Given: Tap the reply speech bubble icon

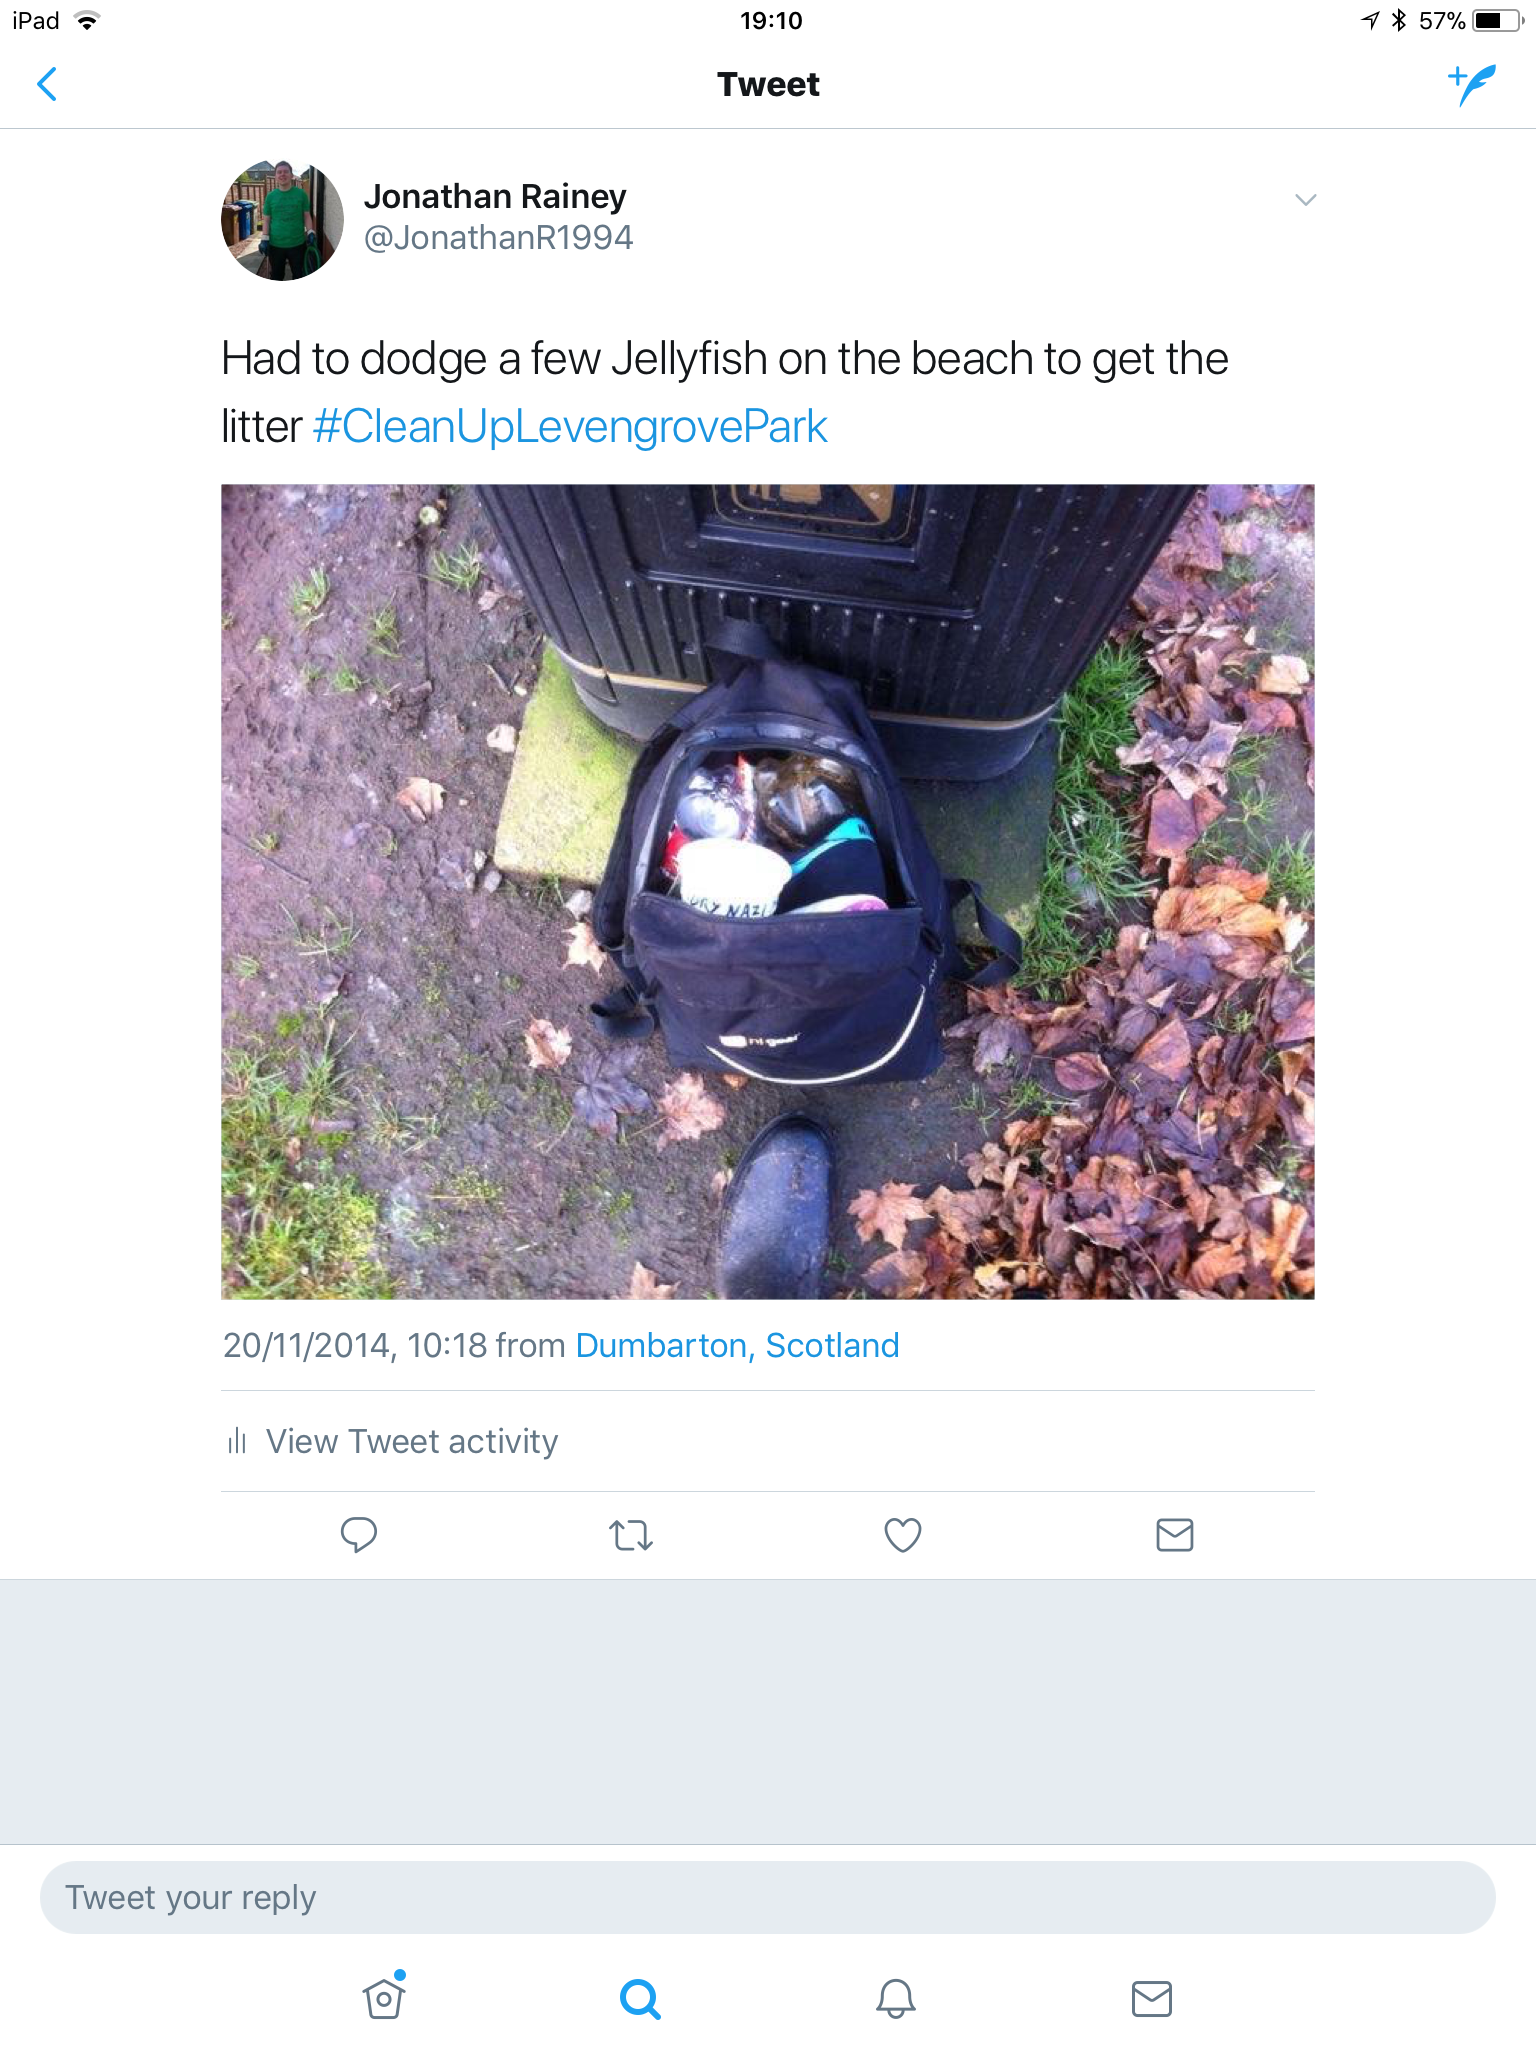Looking at the screenshot, I should point(359,1535).
